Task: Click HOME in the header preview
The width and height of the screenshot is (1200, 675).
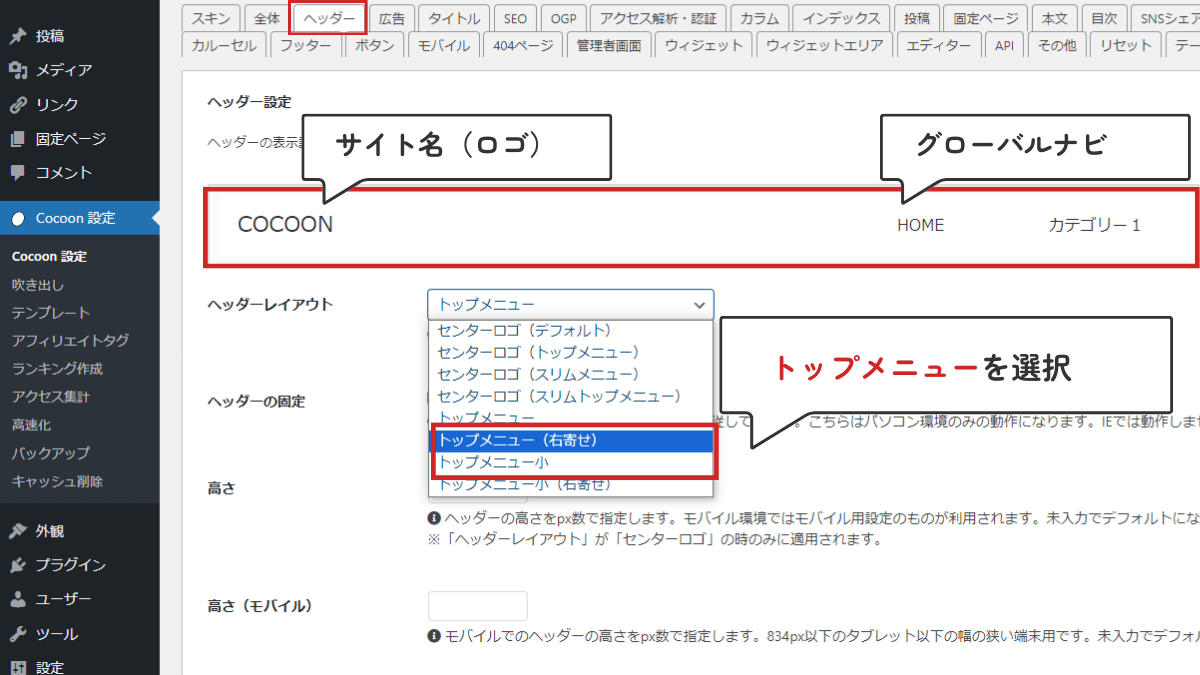Action: pyautogui.click(x=920, y=225)
